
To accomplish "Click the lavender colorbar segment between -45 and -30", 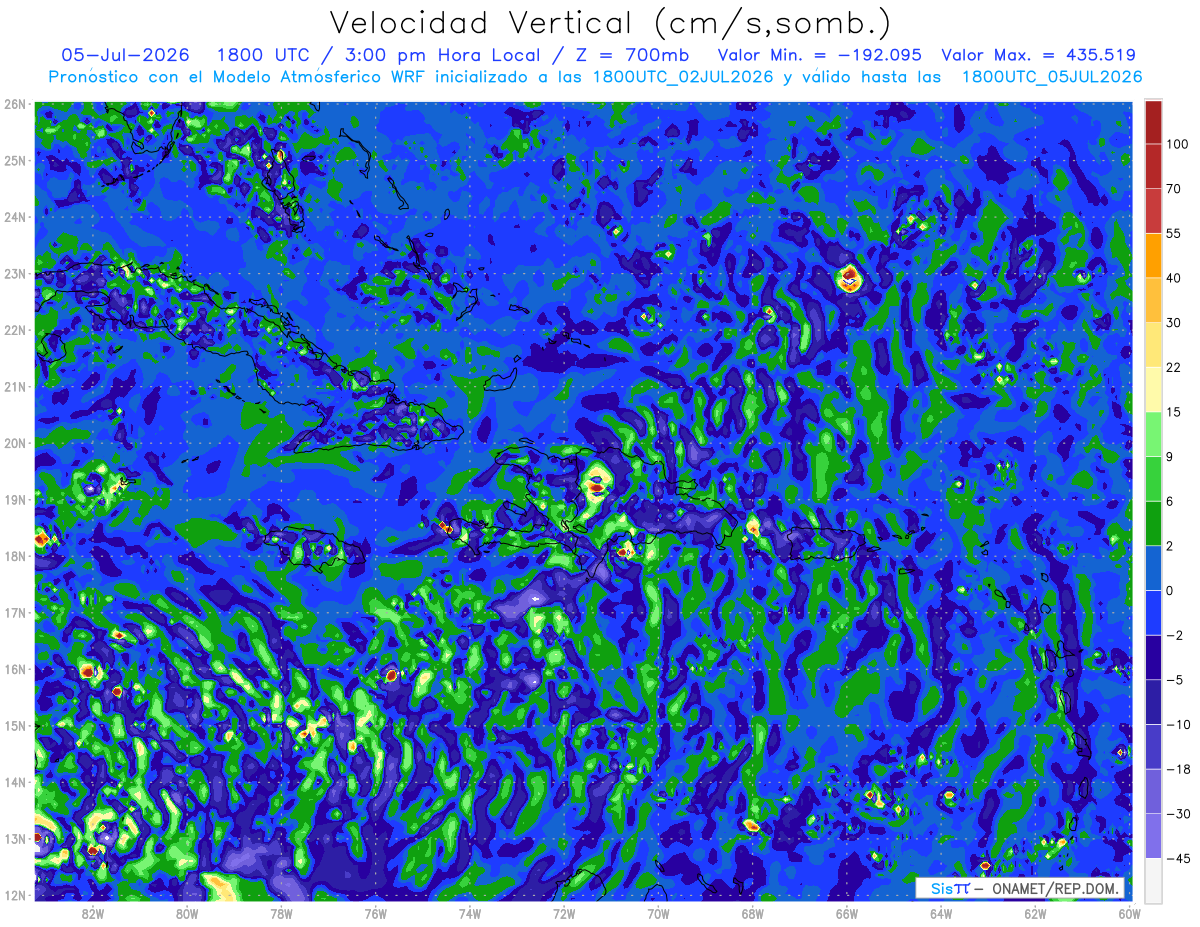I will click(x=1153, y=835).
